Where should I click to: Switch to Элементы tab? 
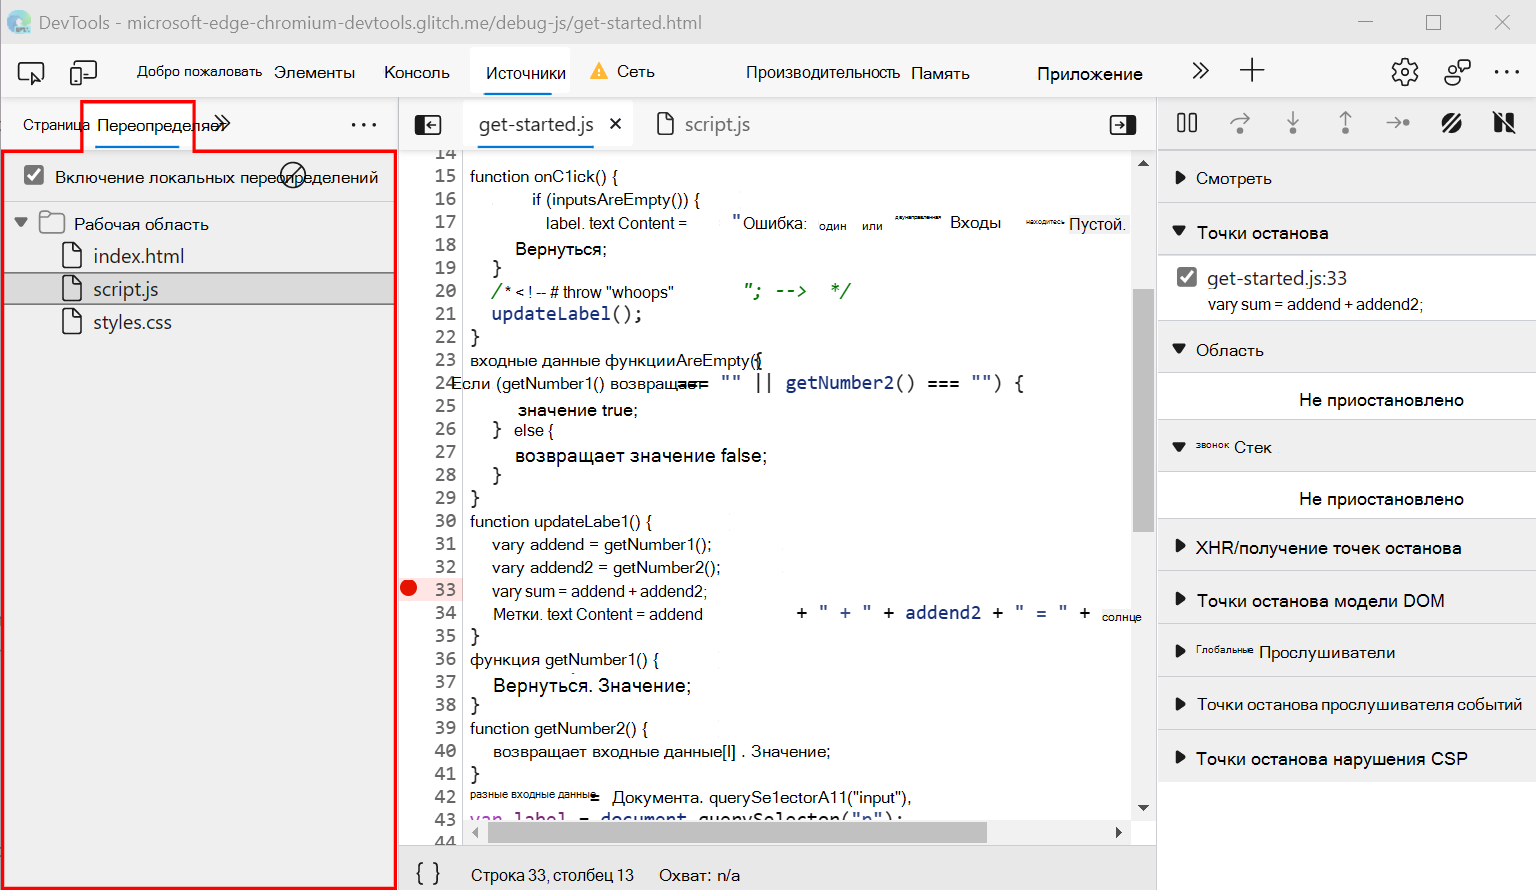click(x=314, y=73)
